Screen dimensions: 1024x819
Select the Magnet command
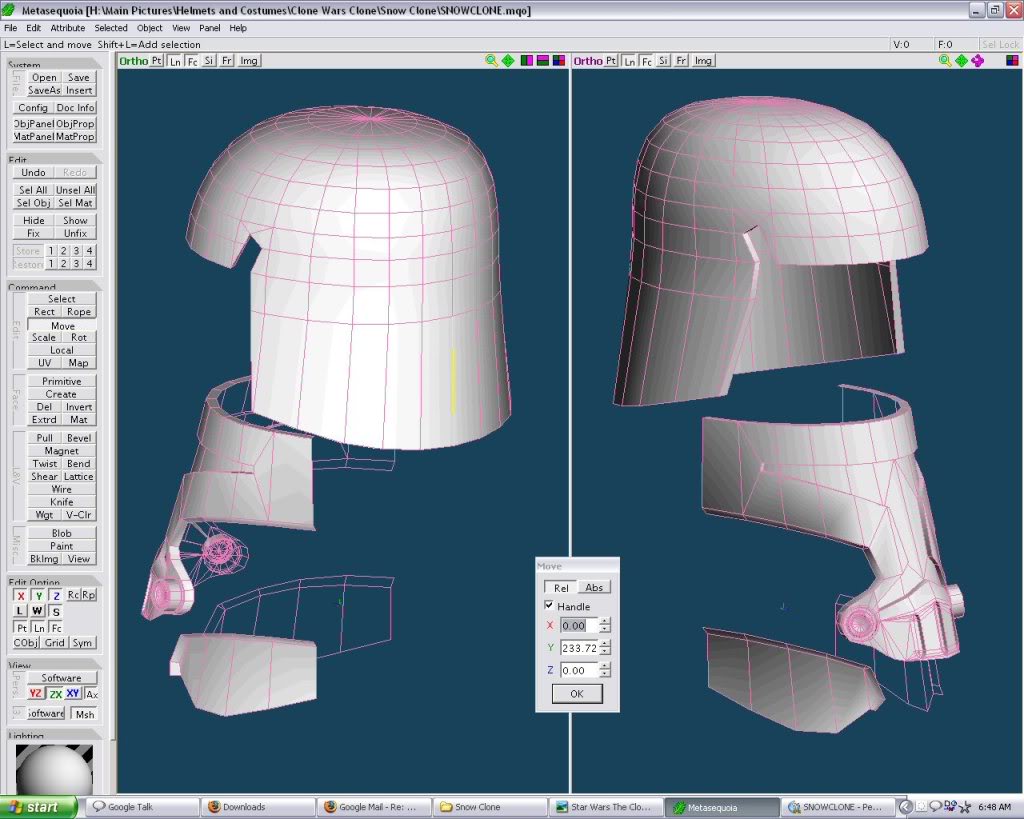pos(61,451)
